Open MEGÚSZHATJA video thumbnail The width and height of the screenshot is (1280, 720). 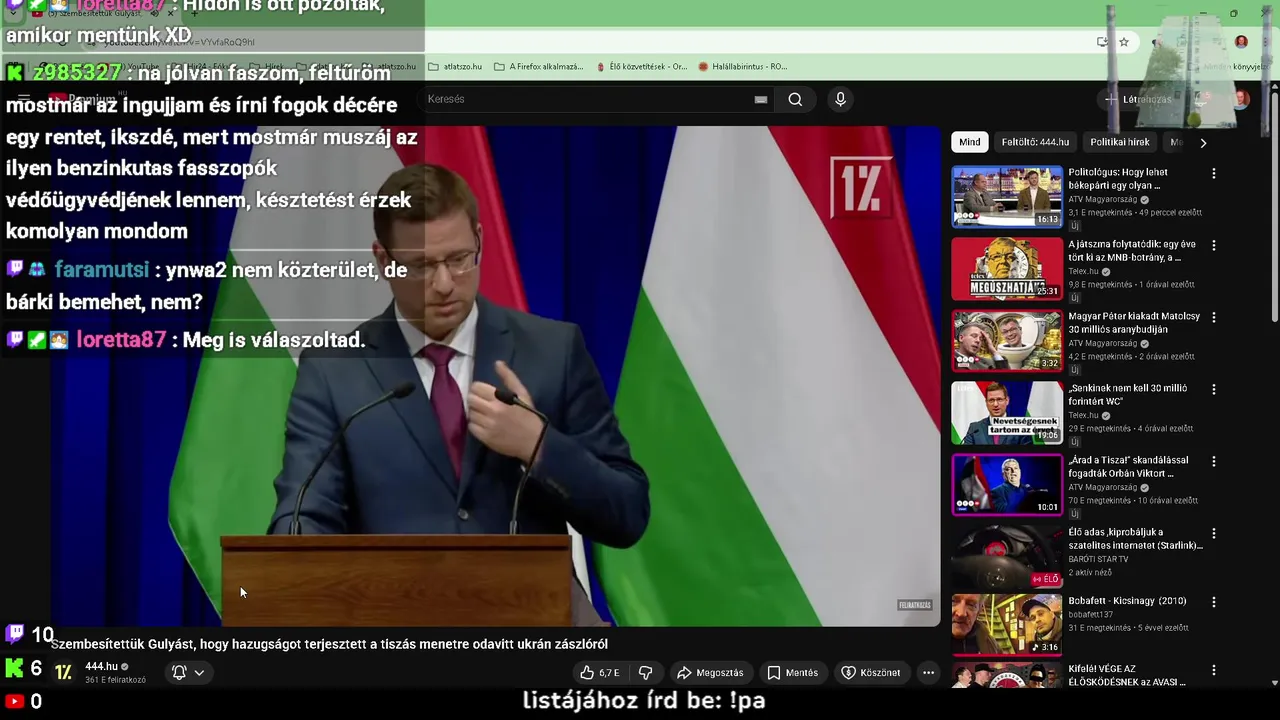click(1007, 269)
